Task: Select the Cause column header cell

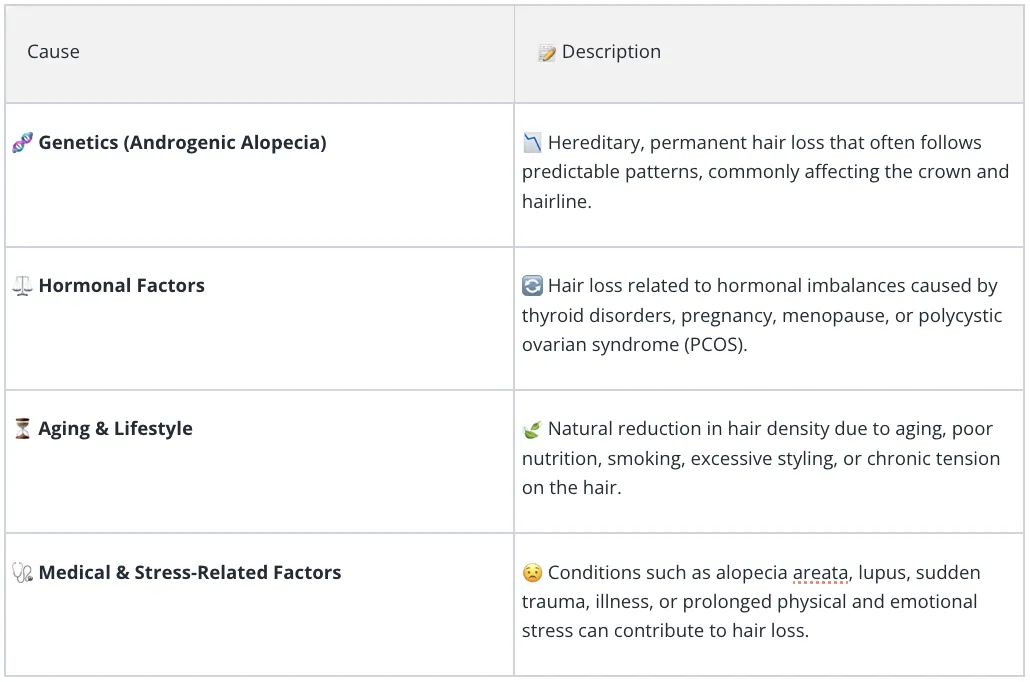Action: click(259, 54)
